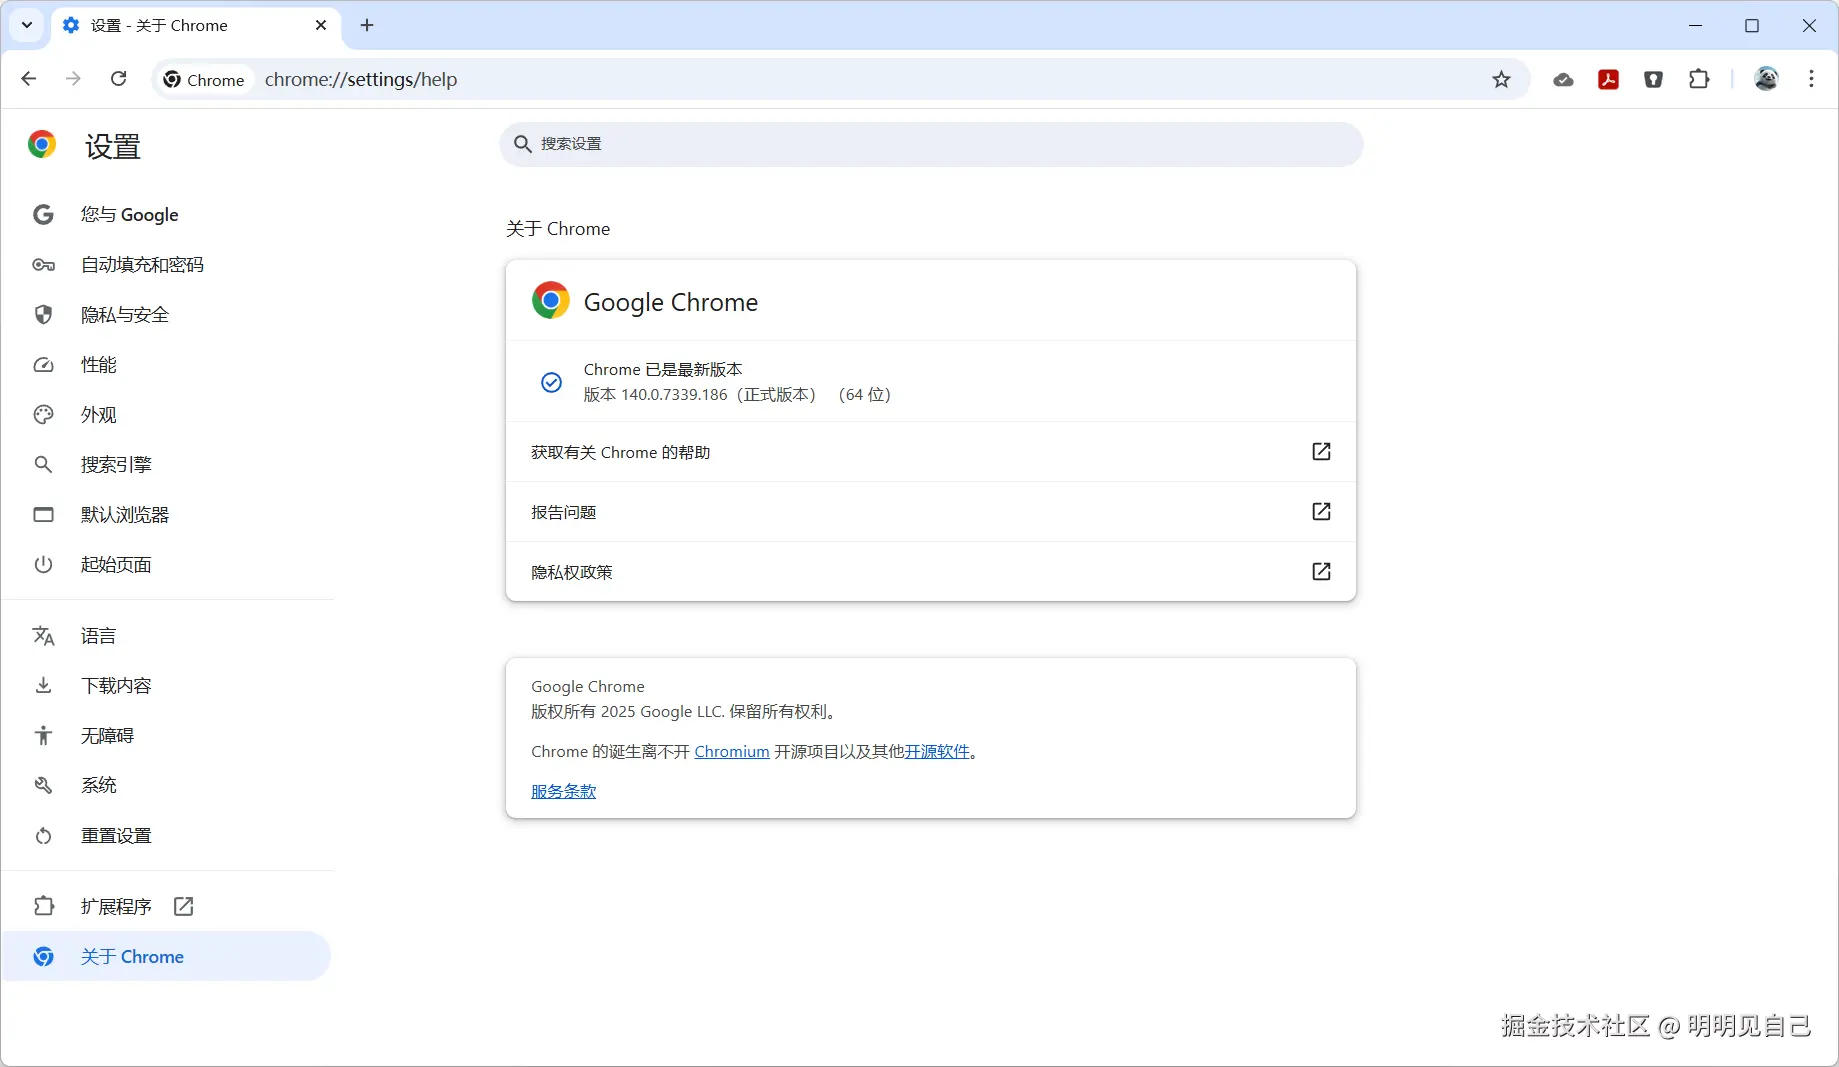Screen dimensions: 1839x1067
Task: Bookmark this page with the star icon
Action: click(1501, 79)
